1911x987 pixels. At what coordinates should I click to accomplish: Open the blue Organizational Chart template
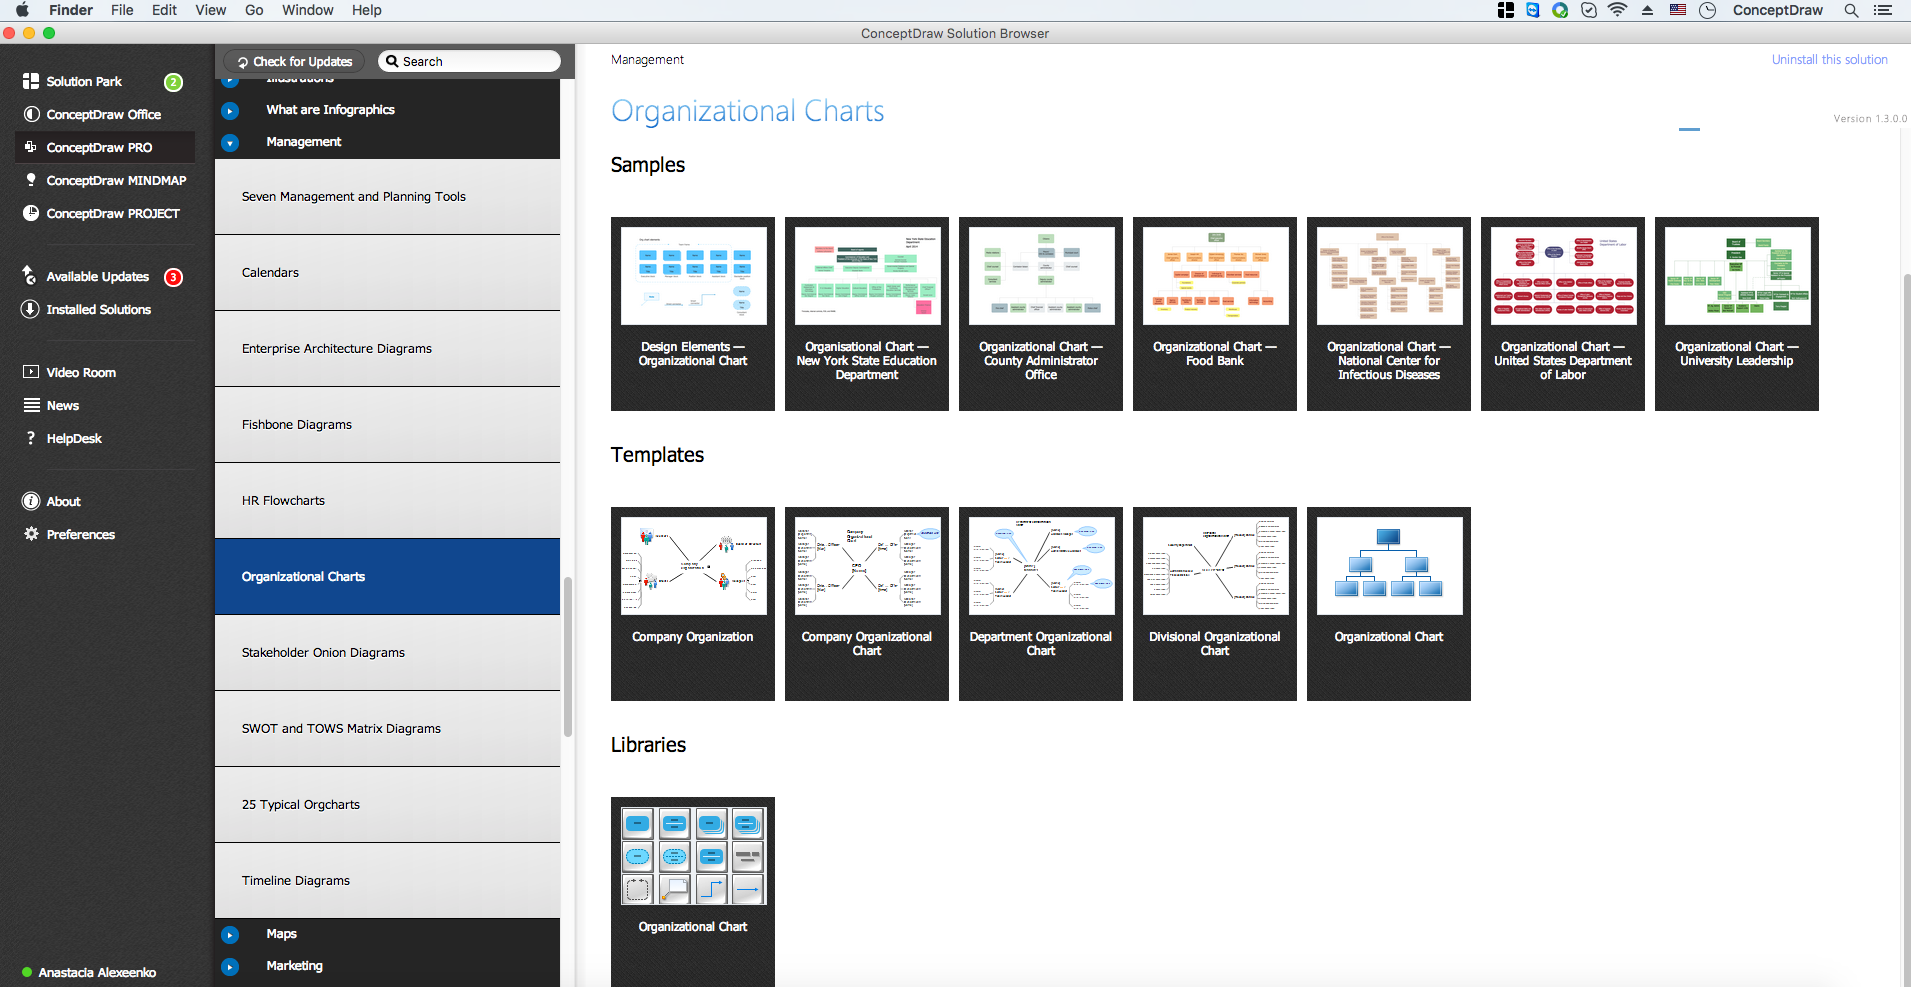coord(1389,604)
